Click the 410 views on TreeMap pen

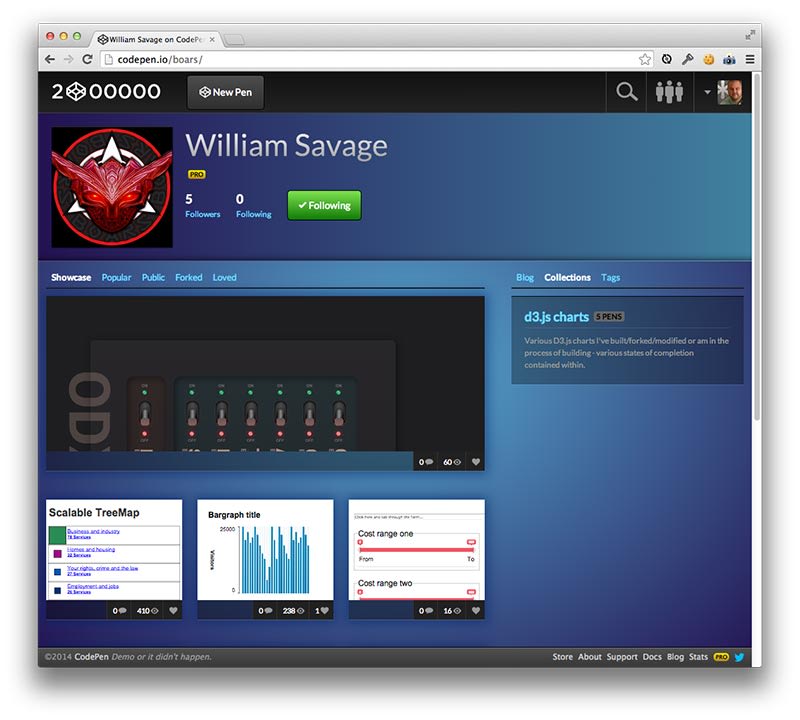click(147, 611)
